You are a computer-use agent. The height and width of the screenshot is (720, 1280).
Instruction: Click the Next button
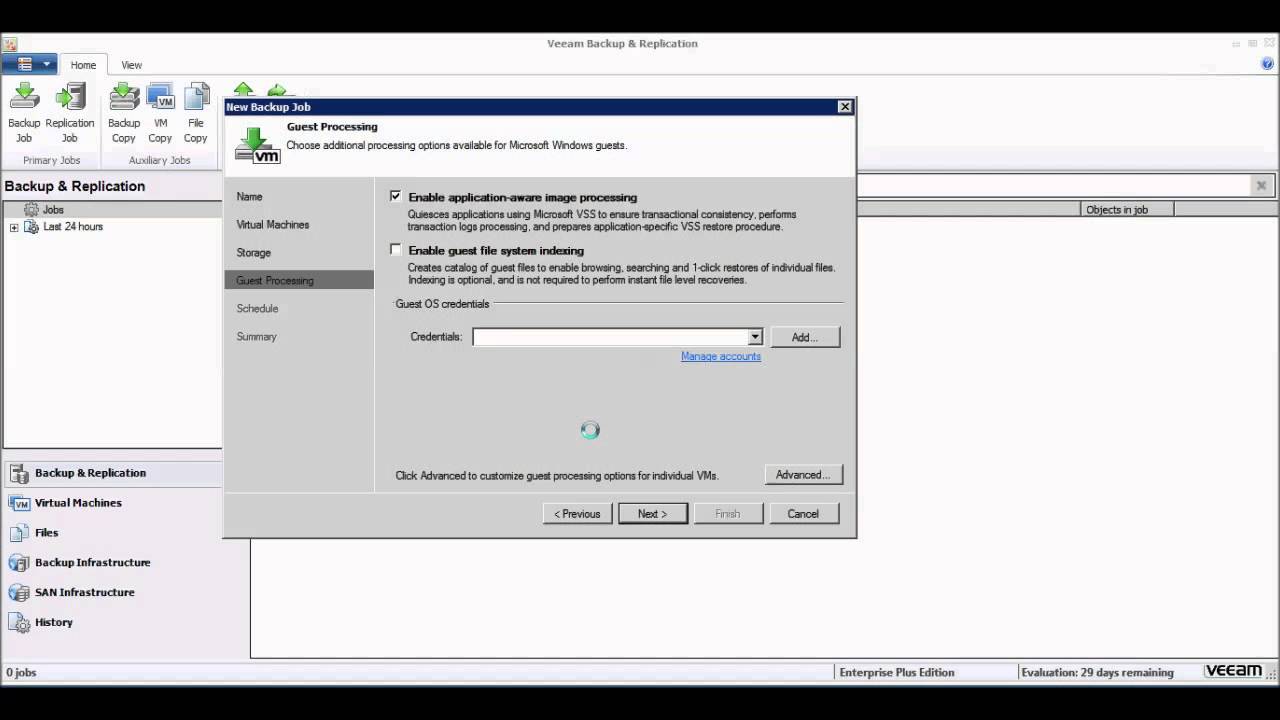coord(653,514)
